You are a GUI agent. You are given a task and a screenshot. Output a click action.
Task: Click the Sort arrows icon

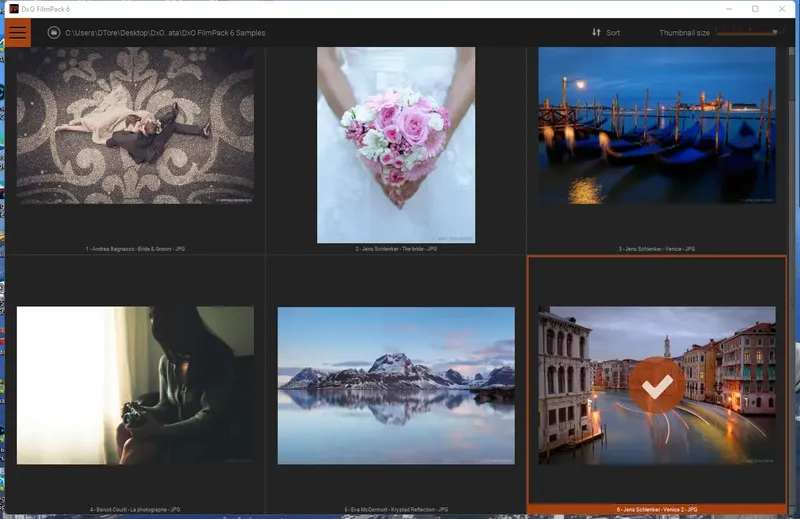click(596, 33)
